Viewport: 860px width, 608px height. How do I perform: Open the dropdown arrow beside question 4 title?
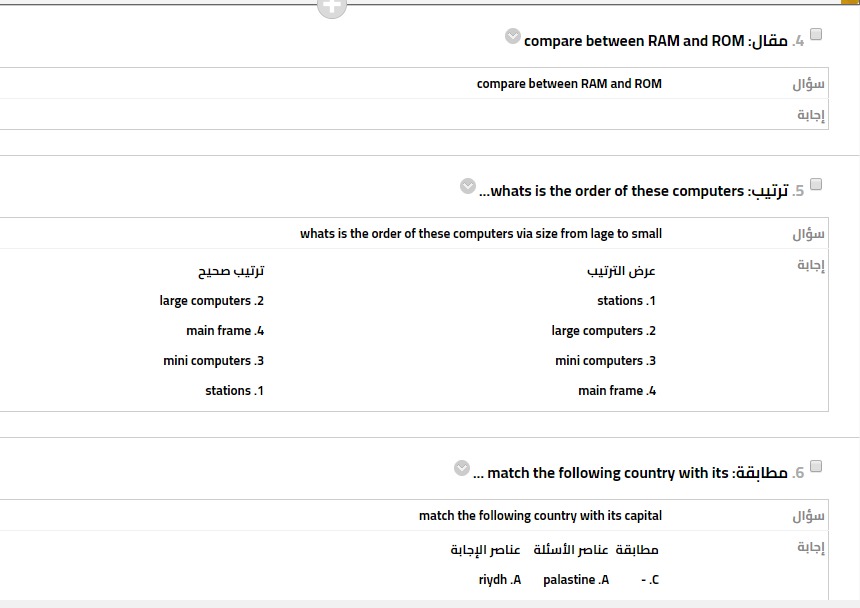[x=513, y=37]
